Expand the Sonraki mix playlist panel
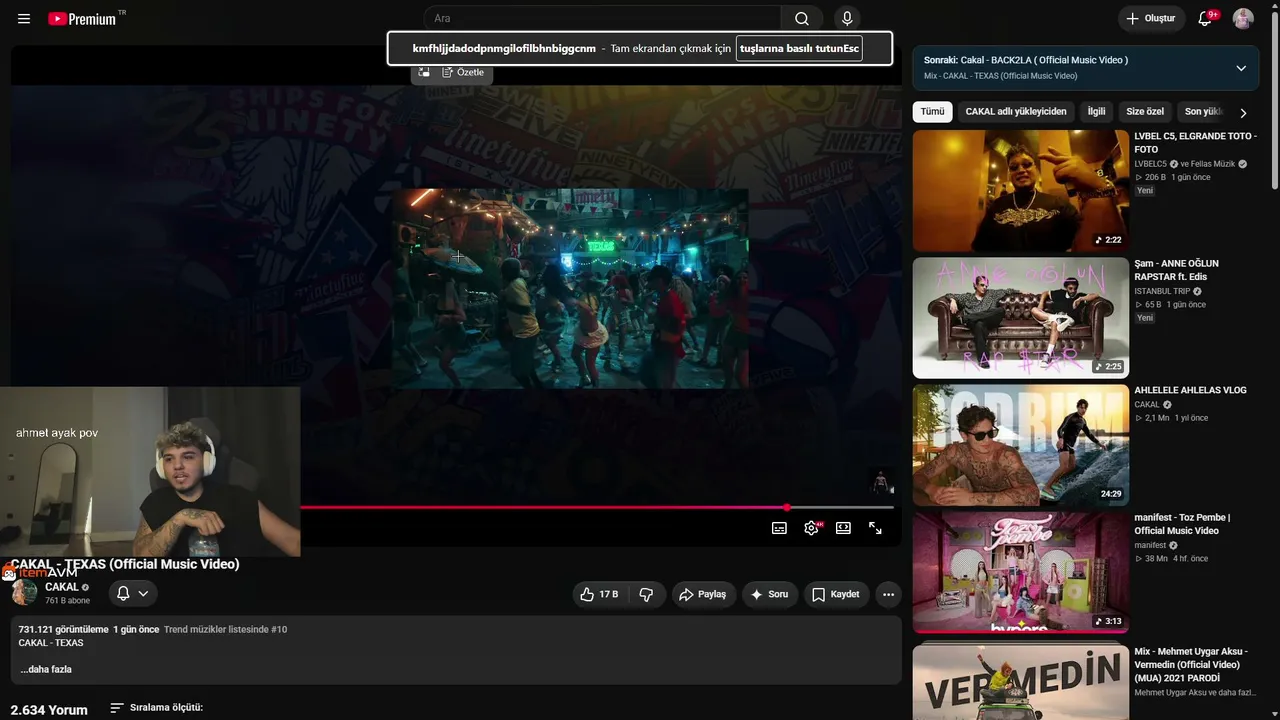 1241,68
